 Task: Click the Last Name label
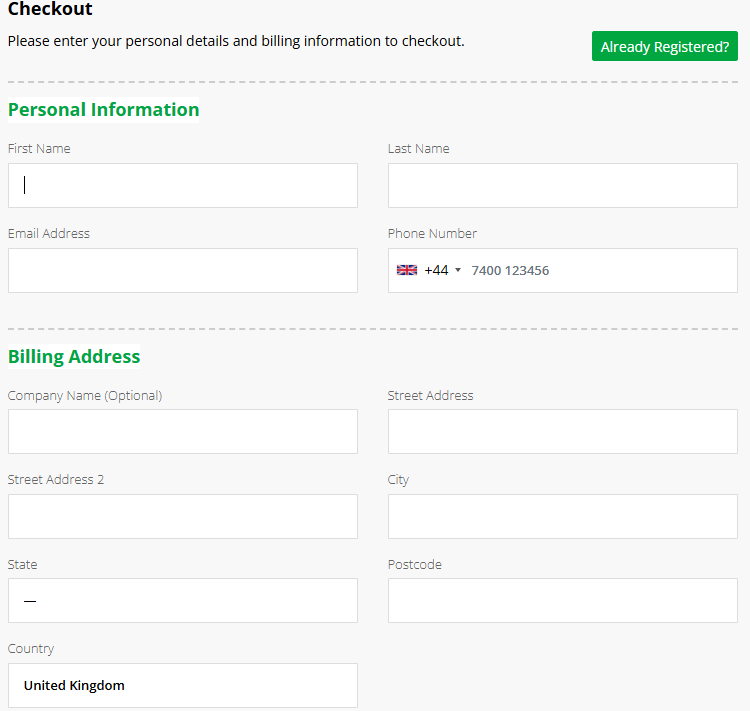point(419,149)
